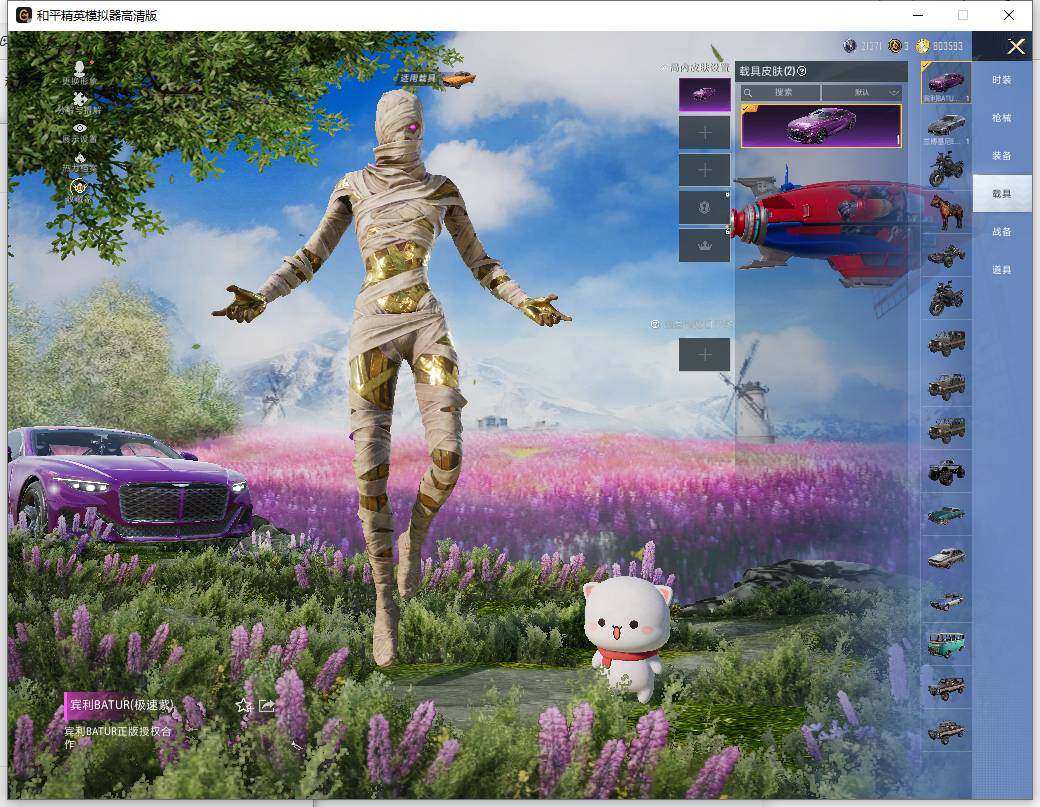Switch to the 时装 tab
1040x807 pixels.
coord(1001,80)
